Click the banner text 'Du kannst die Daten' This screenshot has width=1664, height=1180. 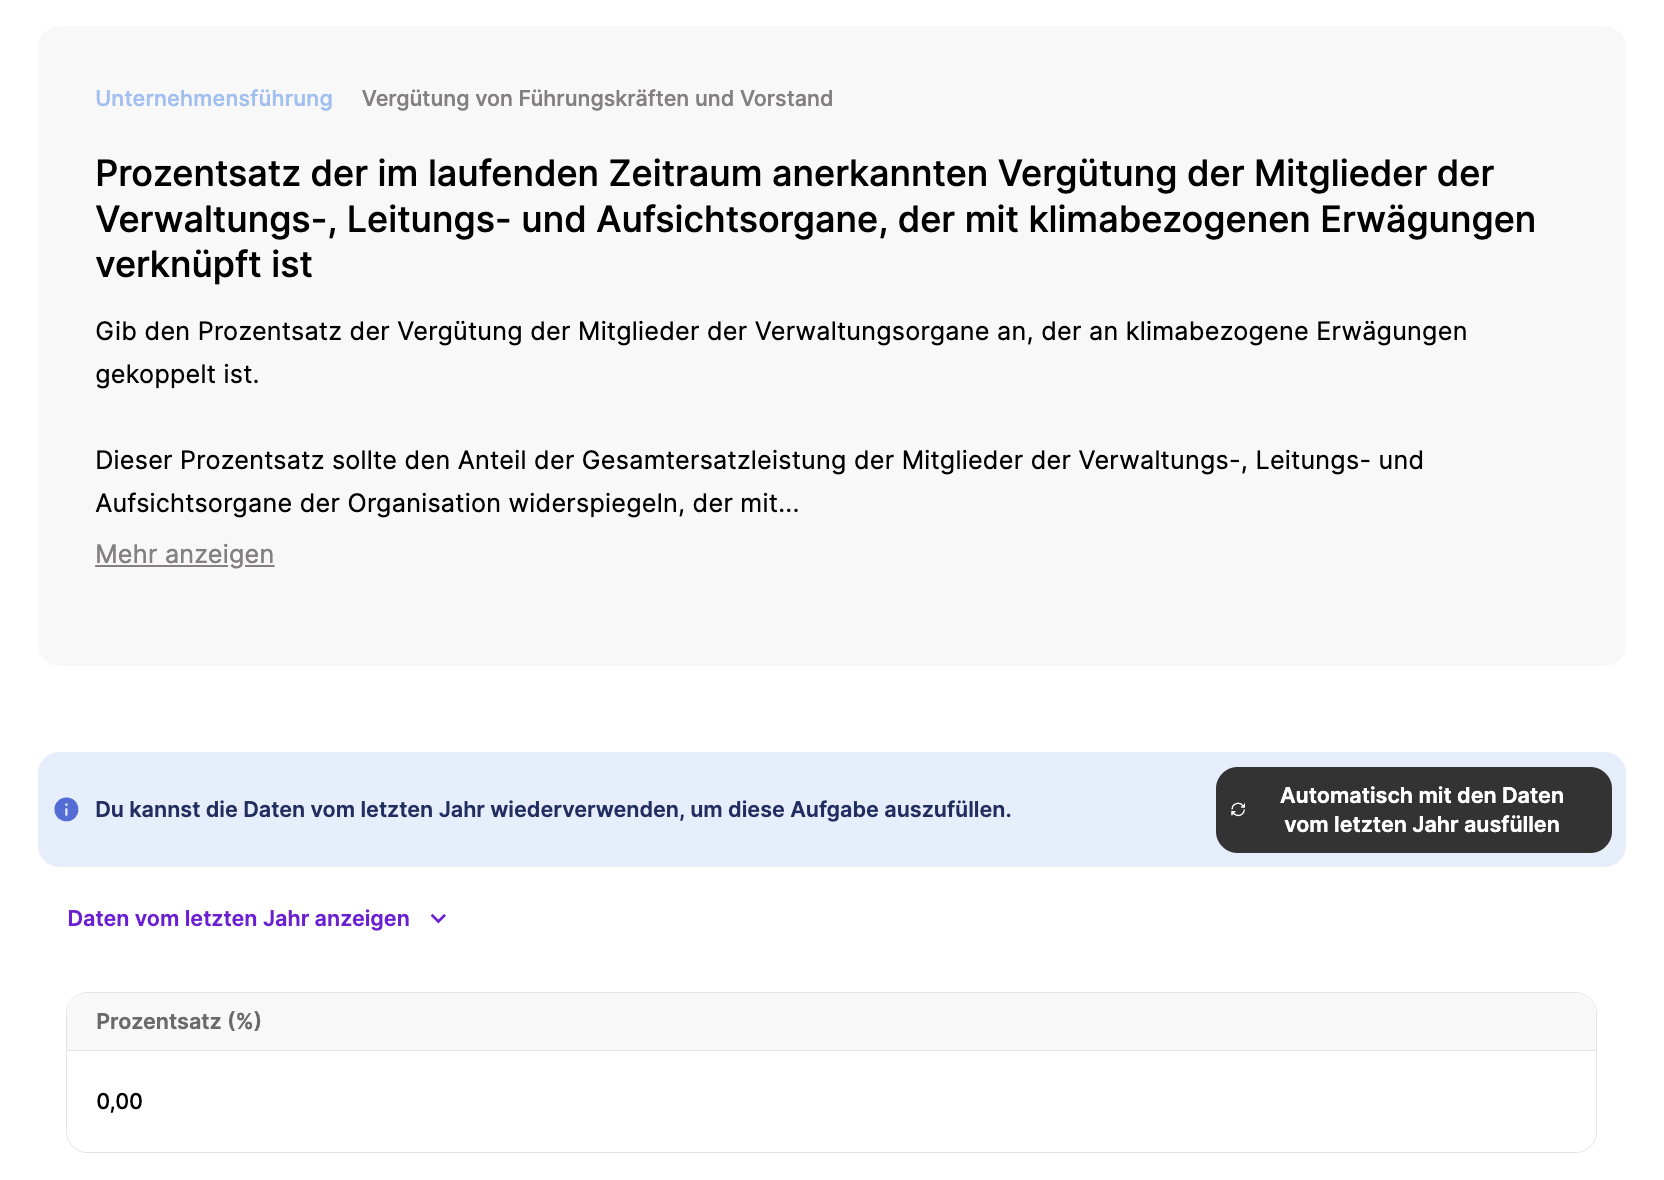tap(553, 809)
